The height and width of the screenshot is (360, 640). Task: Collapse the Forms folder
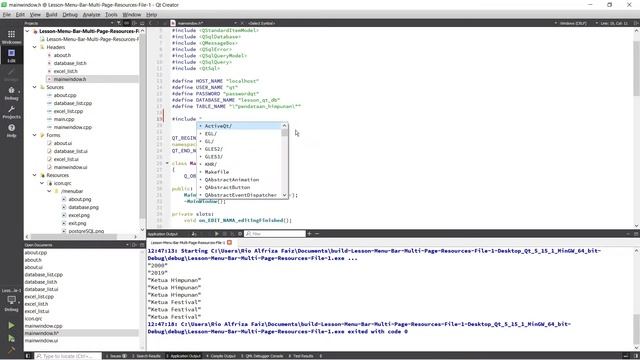coord(35,135)
